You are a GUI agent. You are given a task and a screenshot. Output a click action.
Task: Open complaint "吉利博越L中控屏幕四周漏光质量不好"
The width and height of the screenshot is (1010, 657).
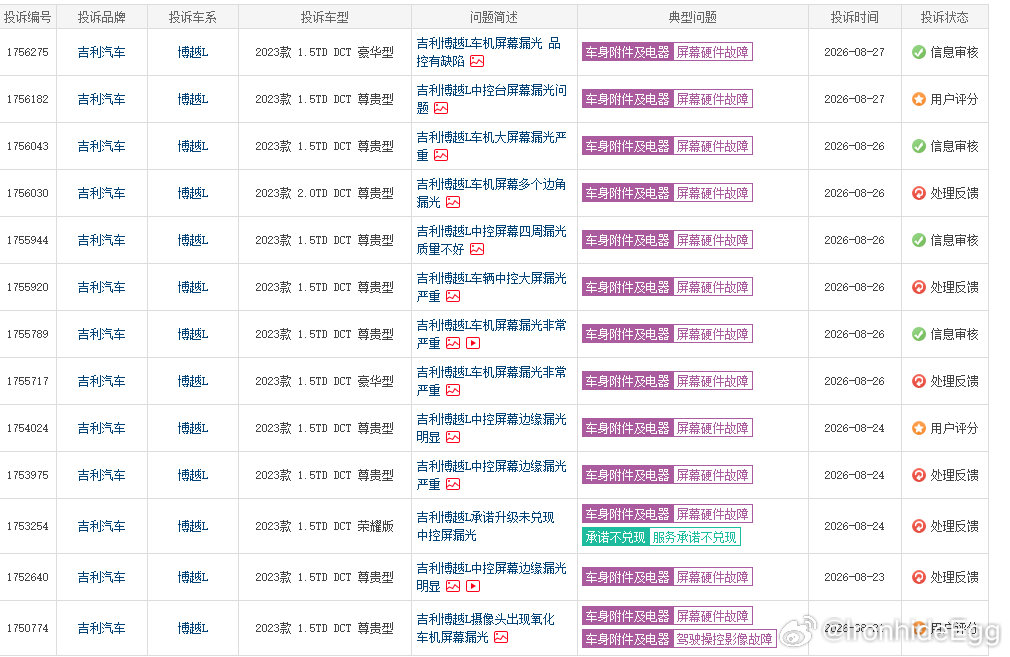491,240
